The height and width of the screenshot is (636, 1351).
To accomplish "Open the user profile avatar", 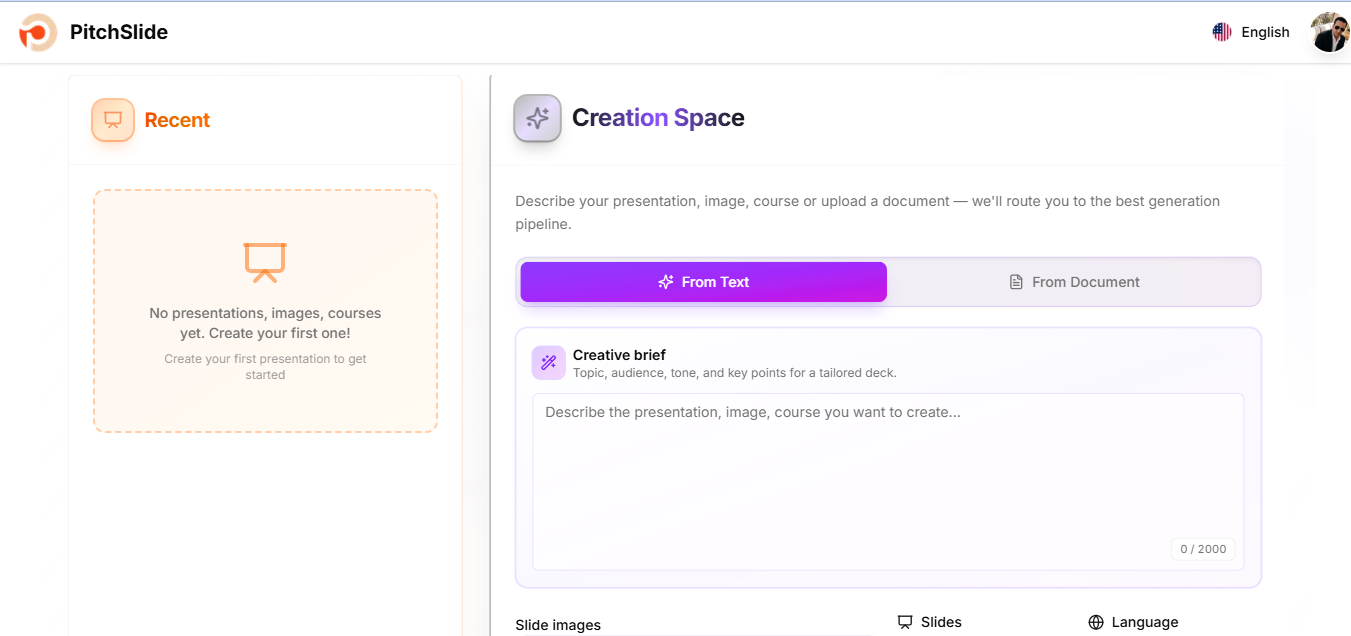I will (1330, 32).
